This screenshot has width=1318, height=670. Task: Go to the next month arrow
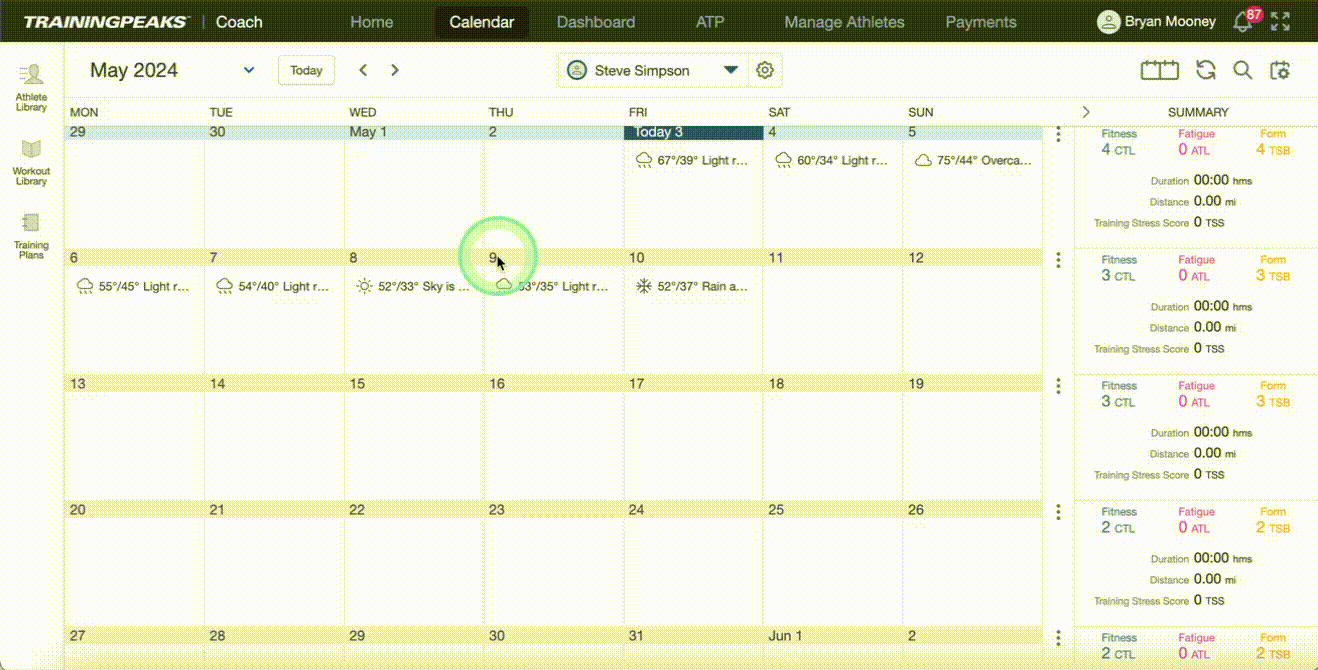click(395, 70)
